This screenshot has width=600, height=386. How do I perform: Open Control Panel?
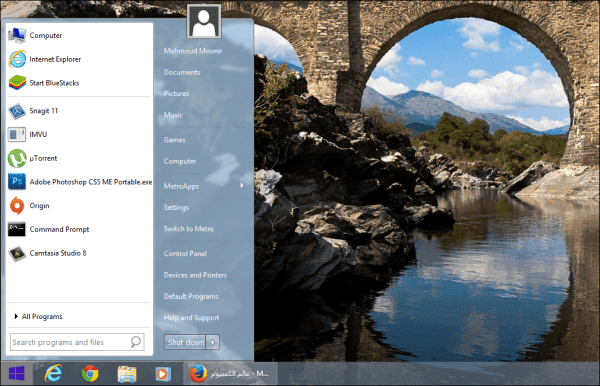tap(185, 254)
